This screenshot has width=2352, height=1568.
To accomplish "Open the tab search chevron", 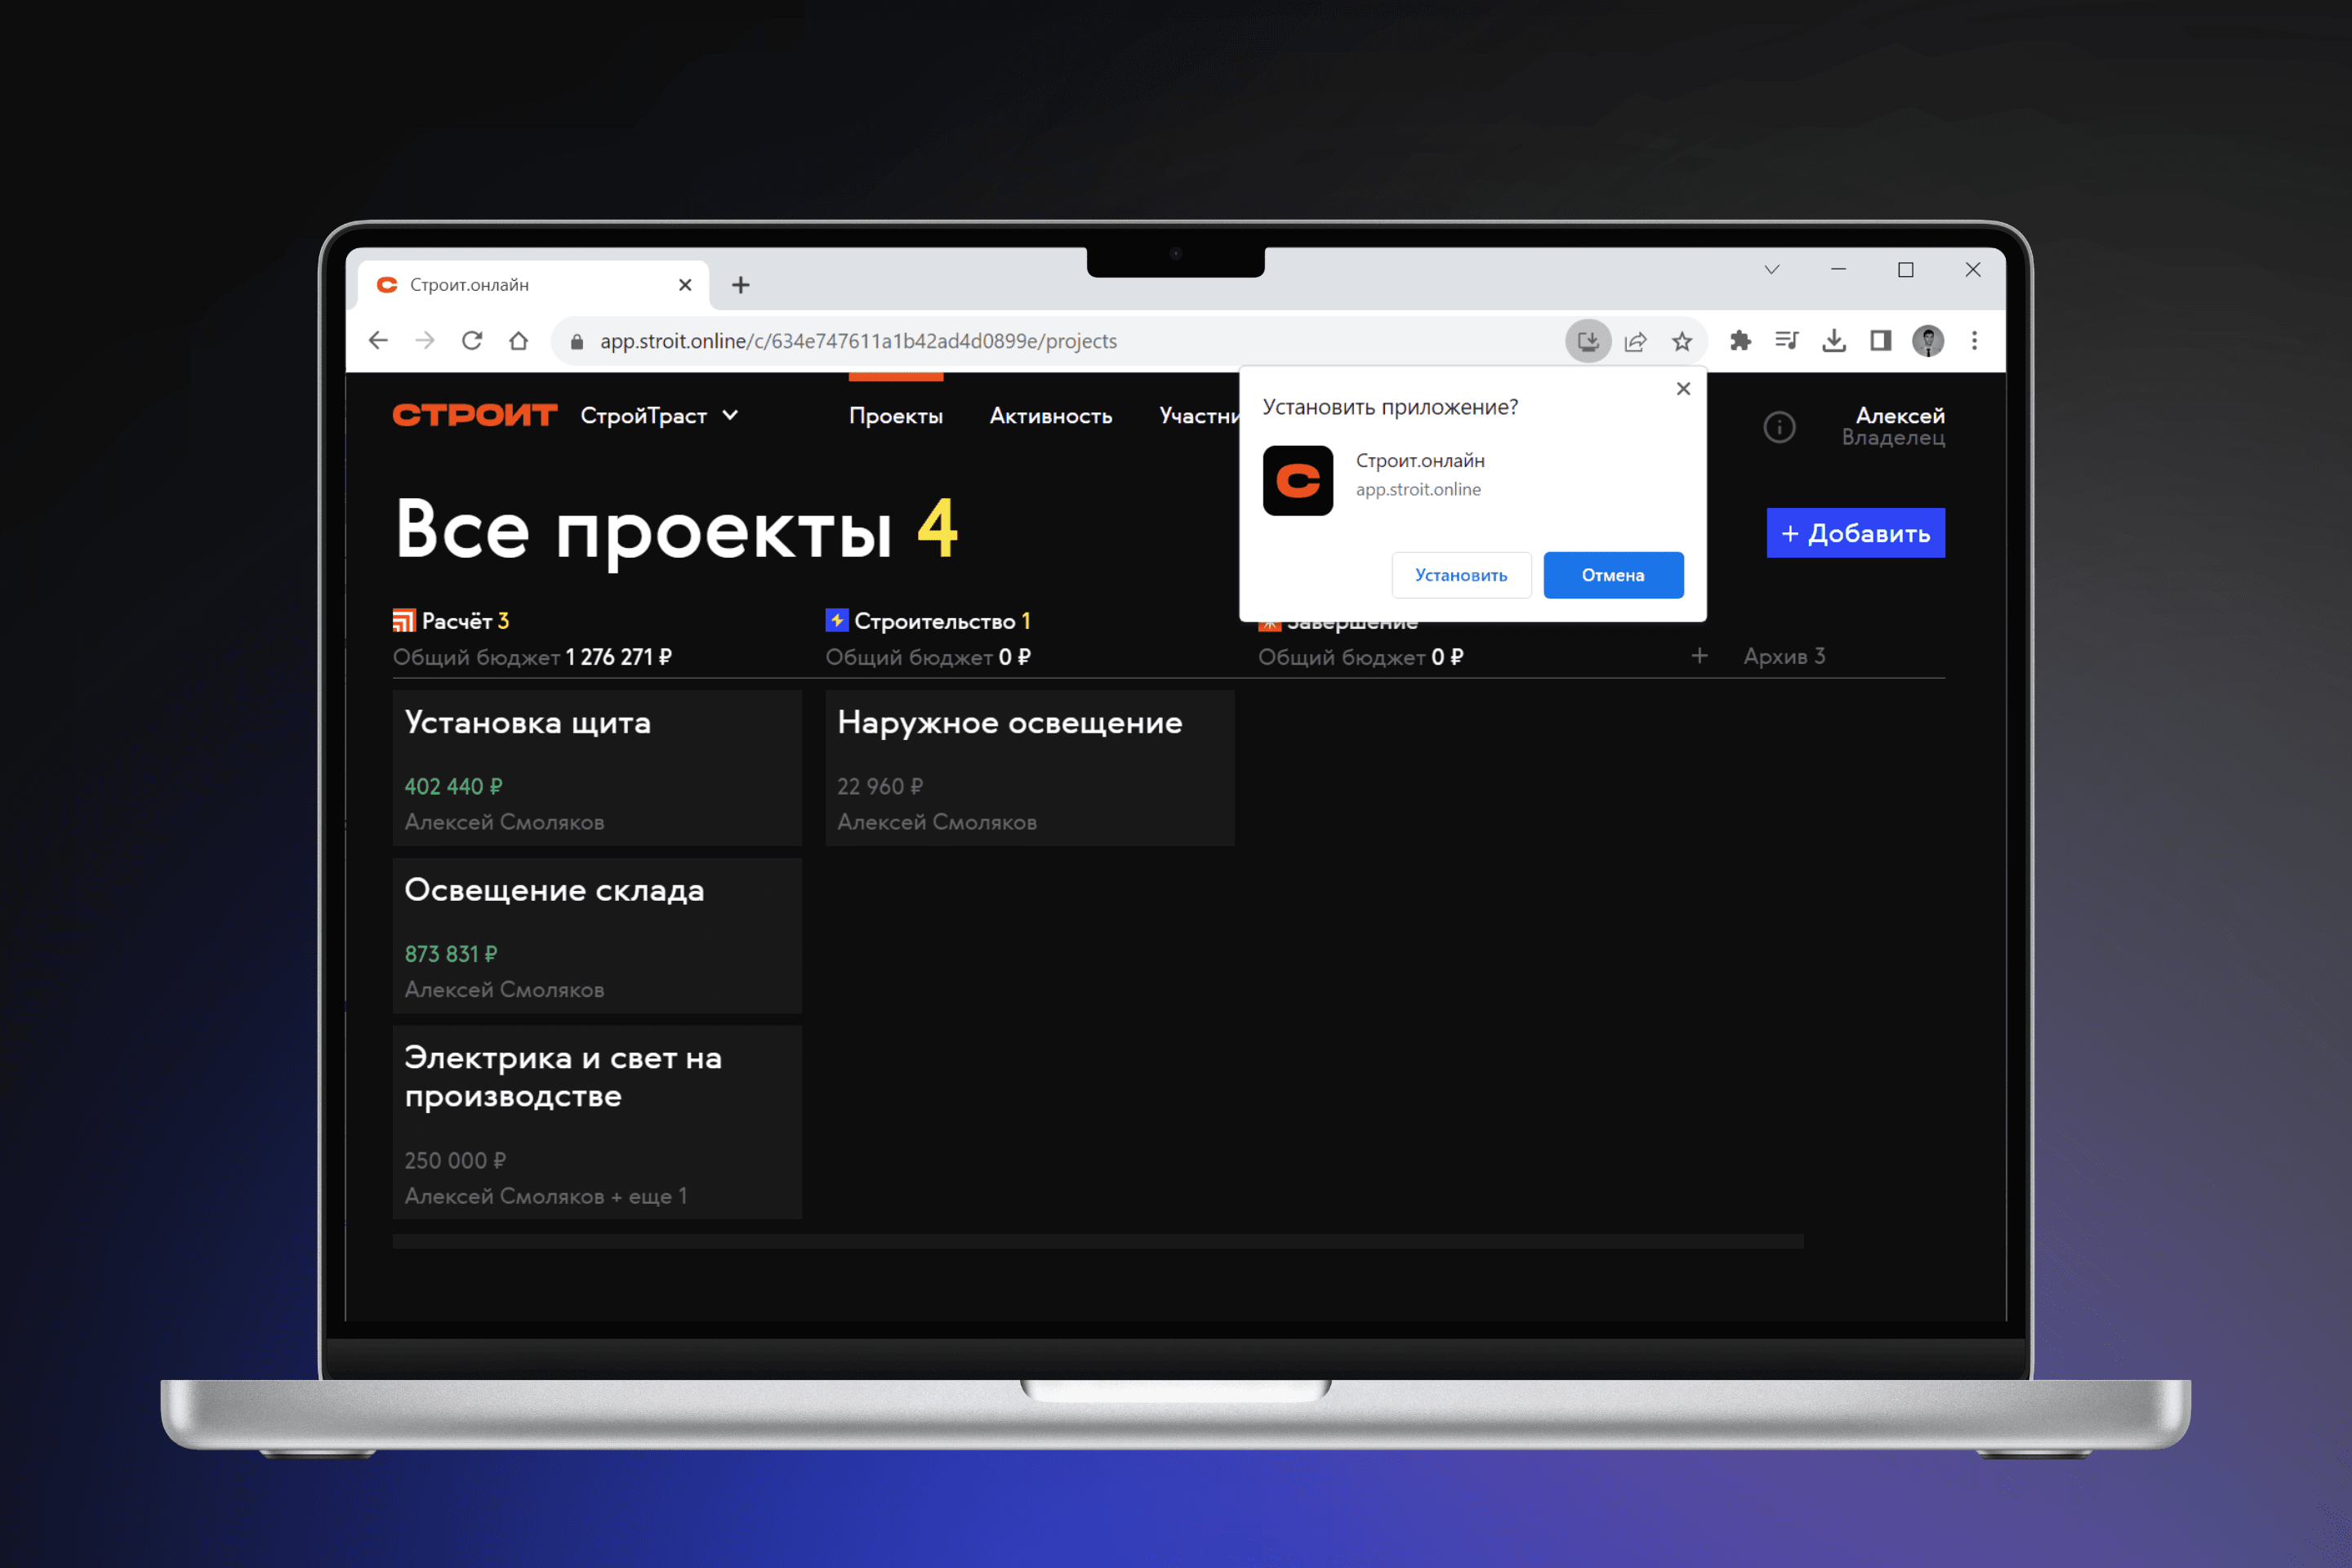I will click(x=1773, y=269).
